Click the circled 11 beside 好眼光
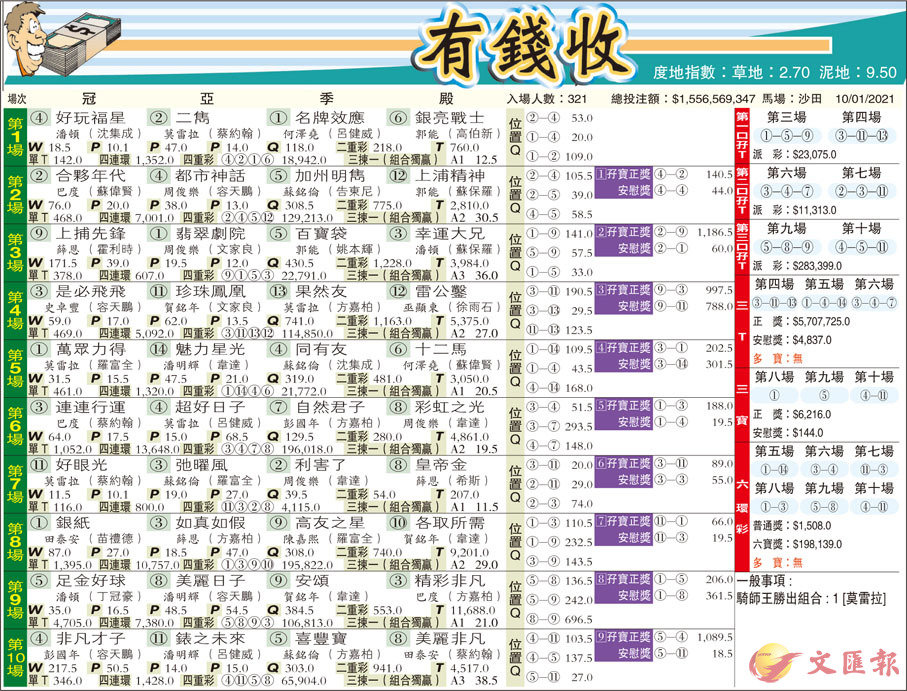Screen dimensions: 907x691 (x=40, y=464)
